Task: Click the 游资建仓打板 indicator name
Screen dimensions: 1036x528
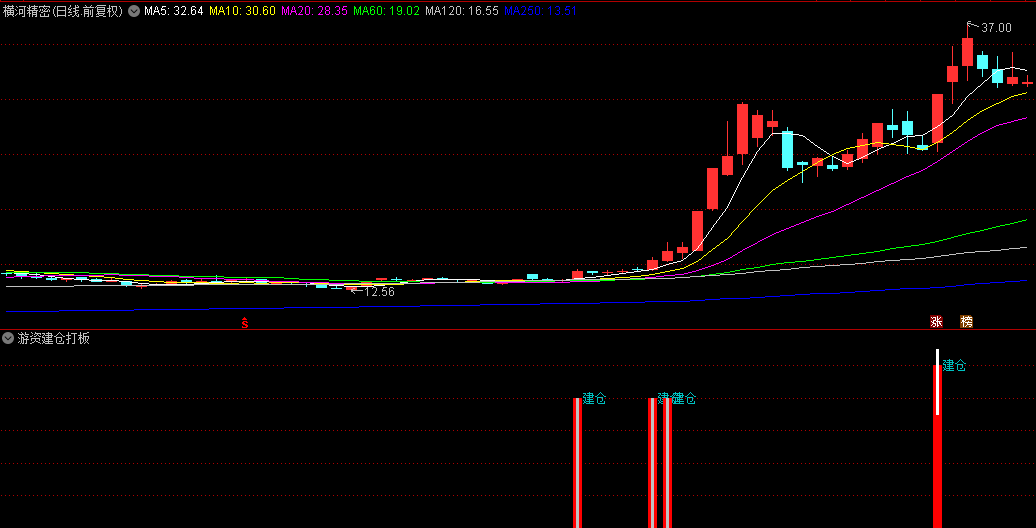Action: coord(54,338)
